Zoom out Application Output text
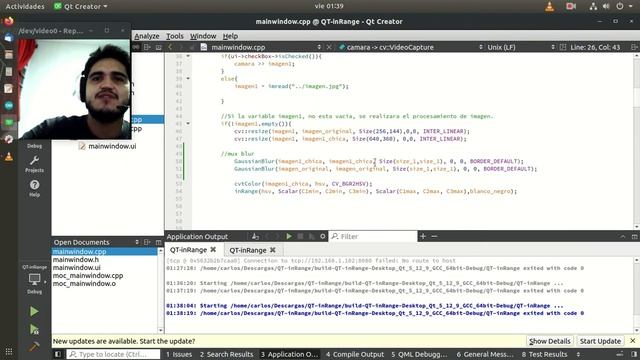Image resolution: width=640 pixels, height=360 pixels. [x=434, y=236]
